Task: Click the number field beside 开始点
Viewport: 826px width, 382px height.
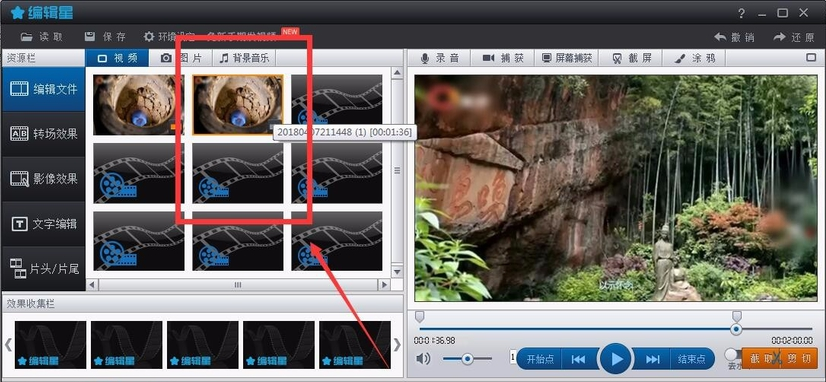Action: point(512,358)
